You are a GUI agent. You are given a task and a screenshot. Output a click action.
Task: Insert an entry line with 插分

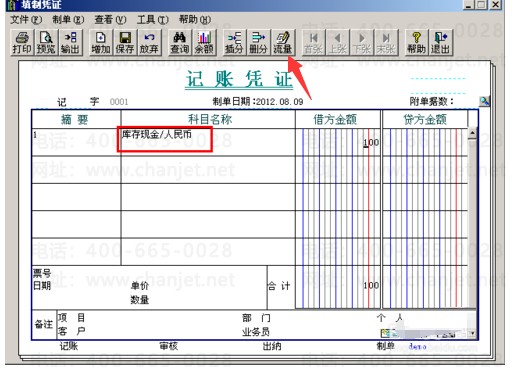point(234,43)
